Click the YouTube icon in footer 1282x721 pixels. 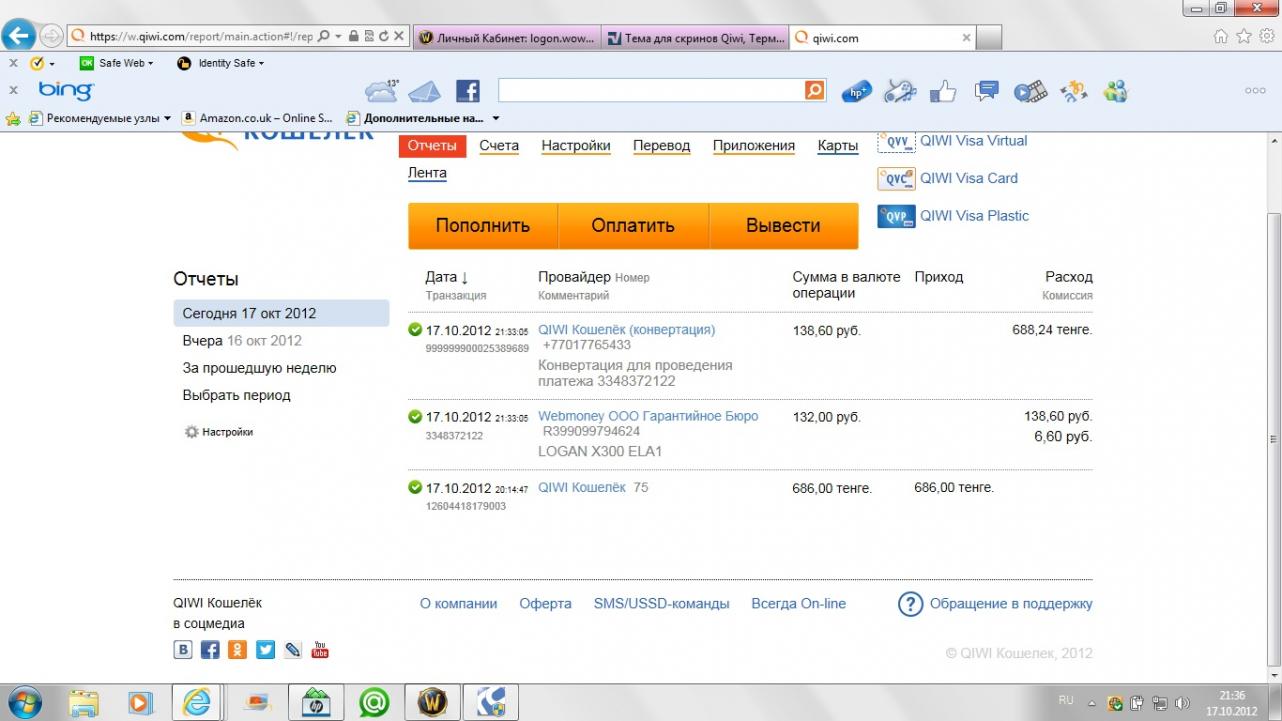[x=320, y=650]
